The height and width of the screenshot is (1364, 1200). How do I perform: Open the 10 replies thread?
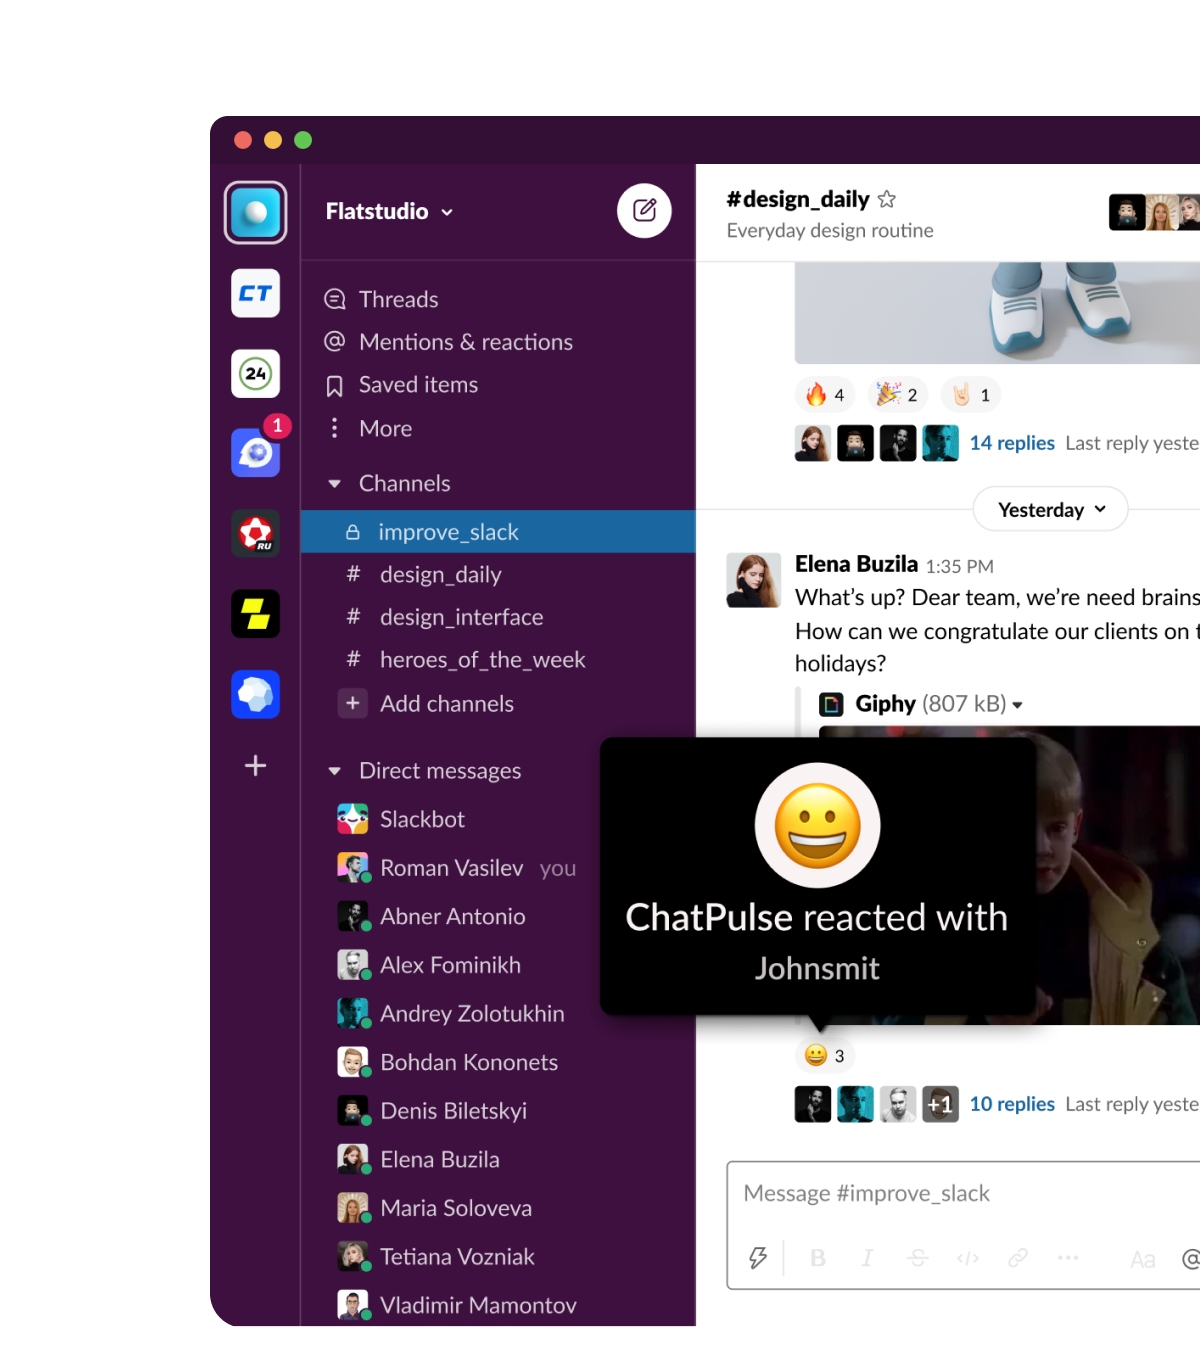(x=1012, y=1104)
